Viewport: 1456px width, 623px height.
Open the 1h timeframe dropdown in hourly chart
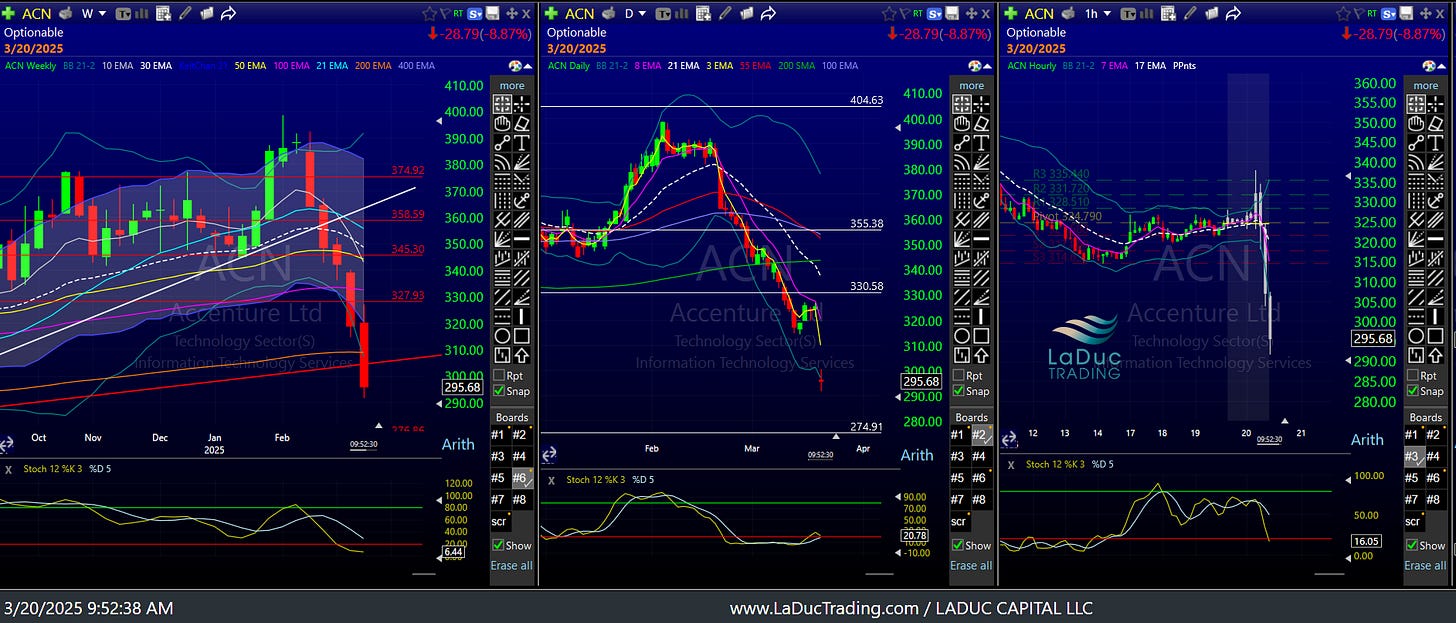tap(1098, 14)
